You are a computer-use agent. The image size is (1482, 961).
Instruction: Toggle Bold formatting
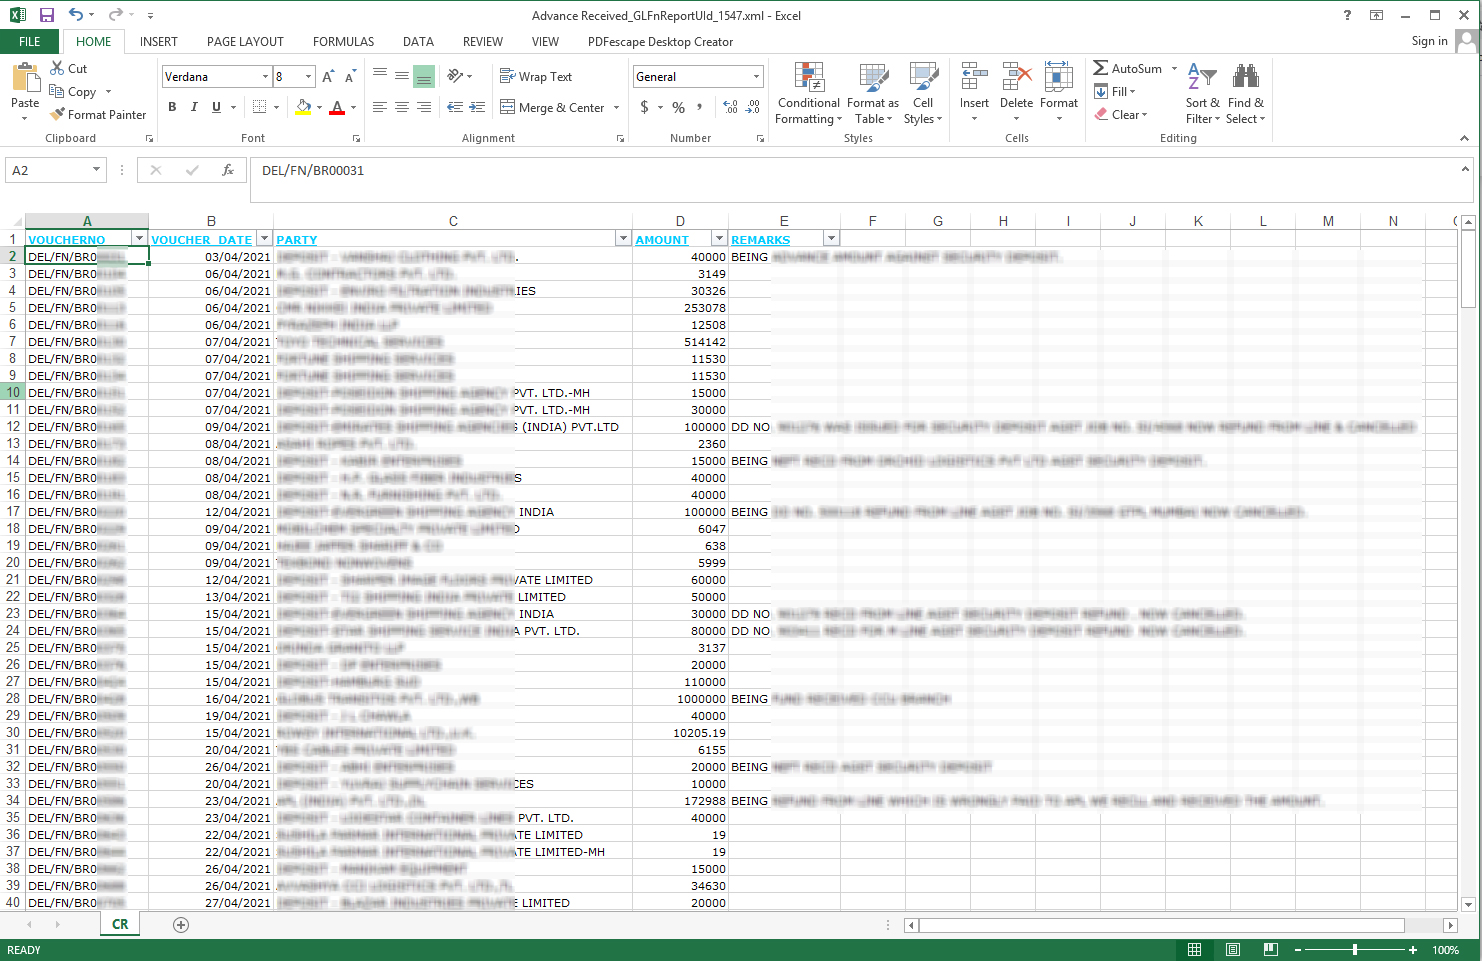(x=172, y=108)
